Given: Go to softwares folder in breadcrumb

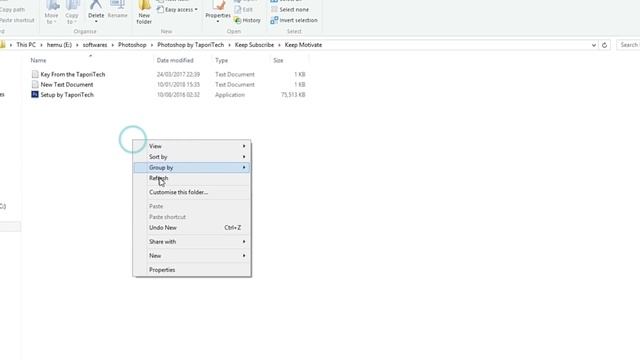Looking at the screenshot, I should point(95,45).
